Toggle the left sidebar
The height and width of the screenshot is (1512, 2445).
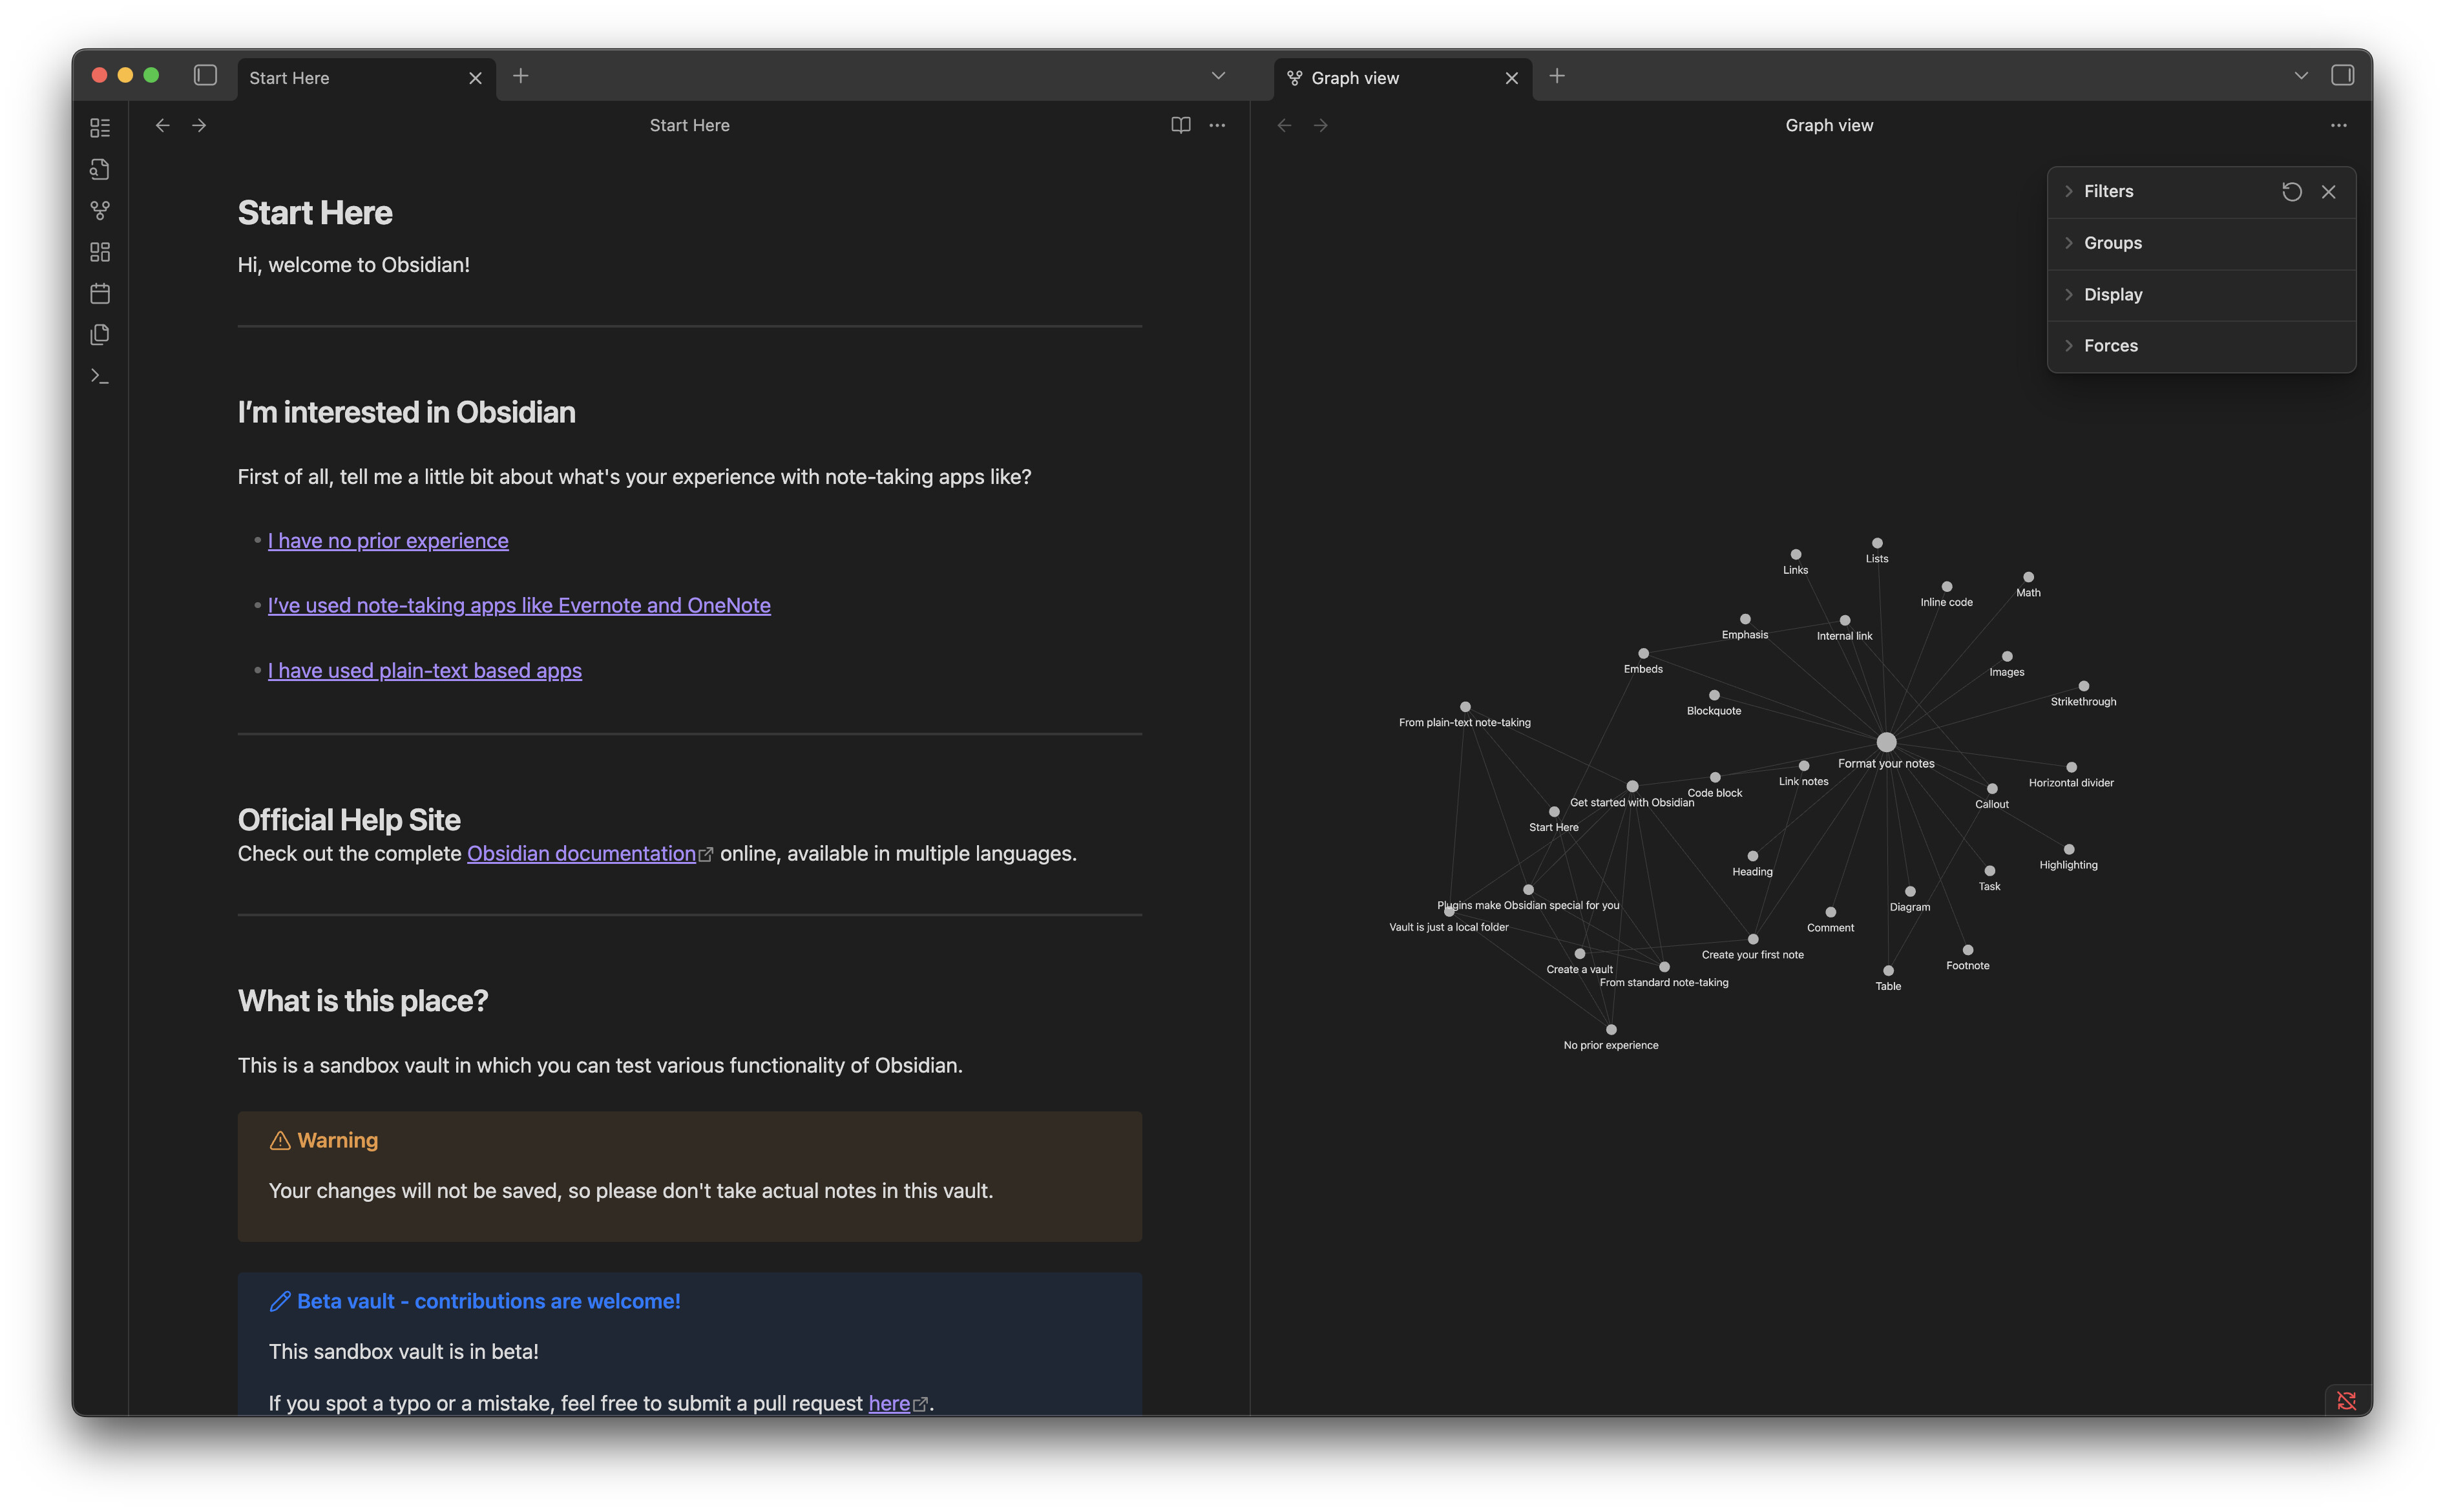tap(205, 76)
